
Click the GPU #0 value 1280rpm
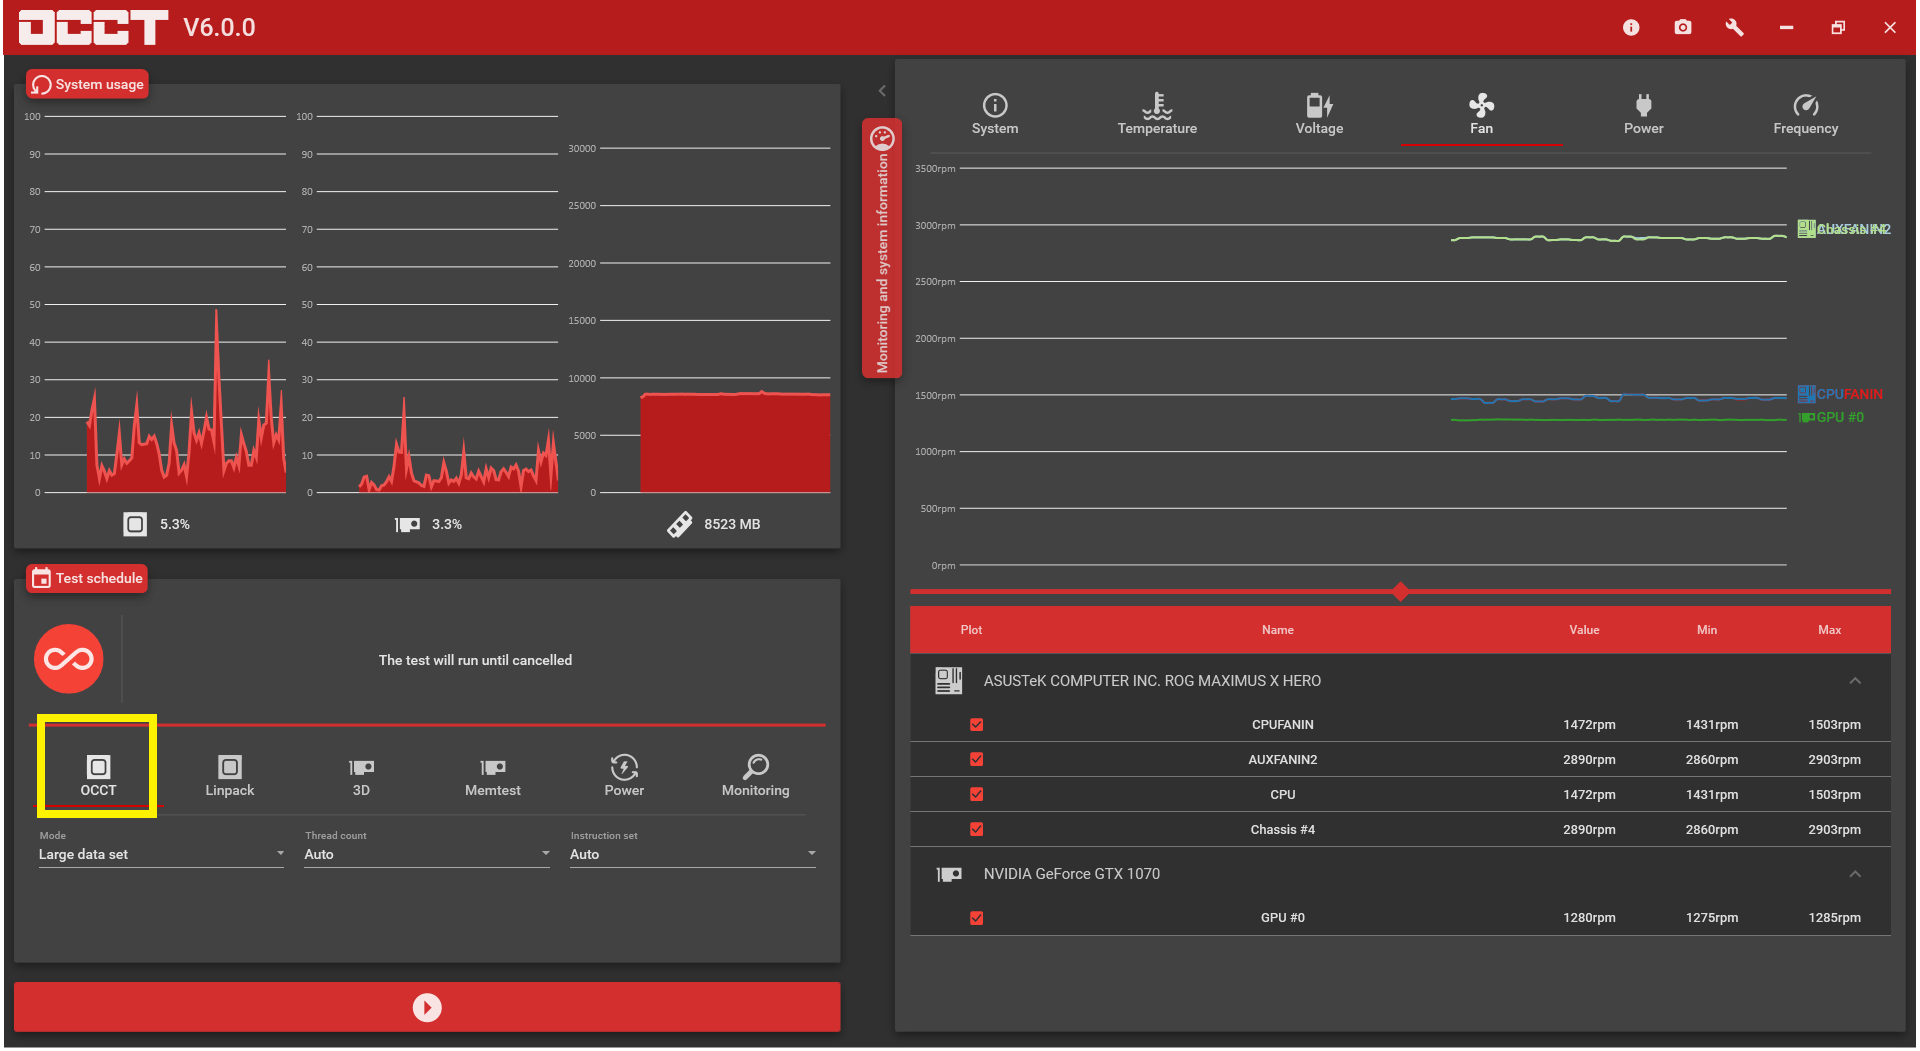1589,918
